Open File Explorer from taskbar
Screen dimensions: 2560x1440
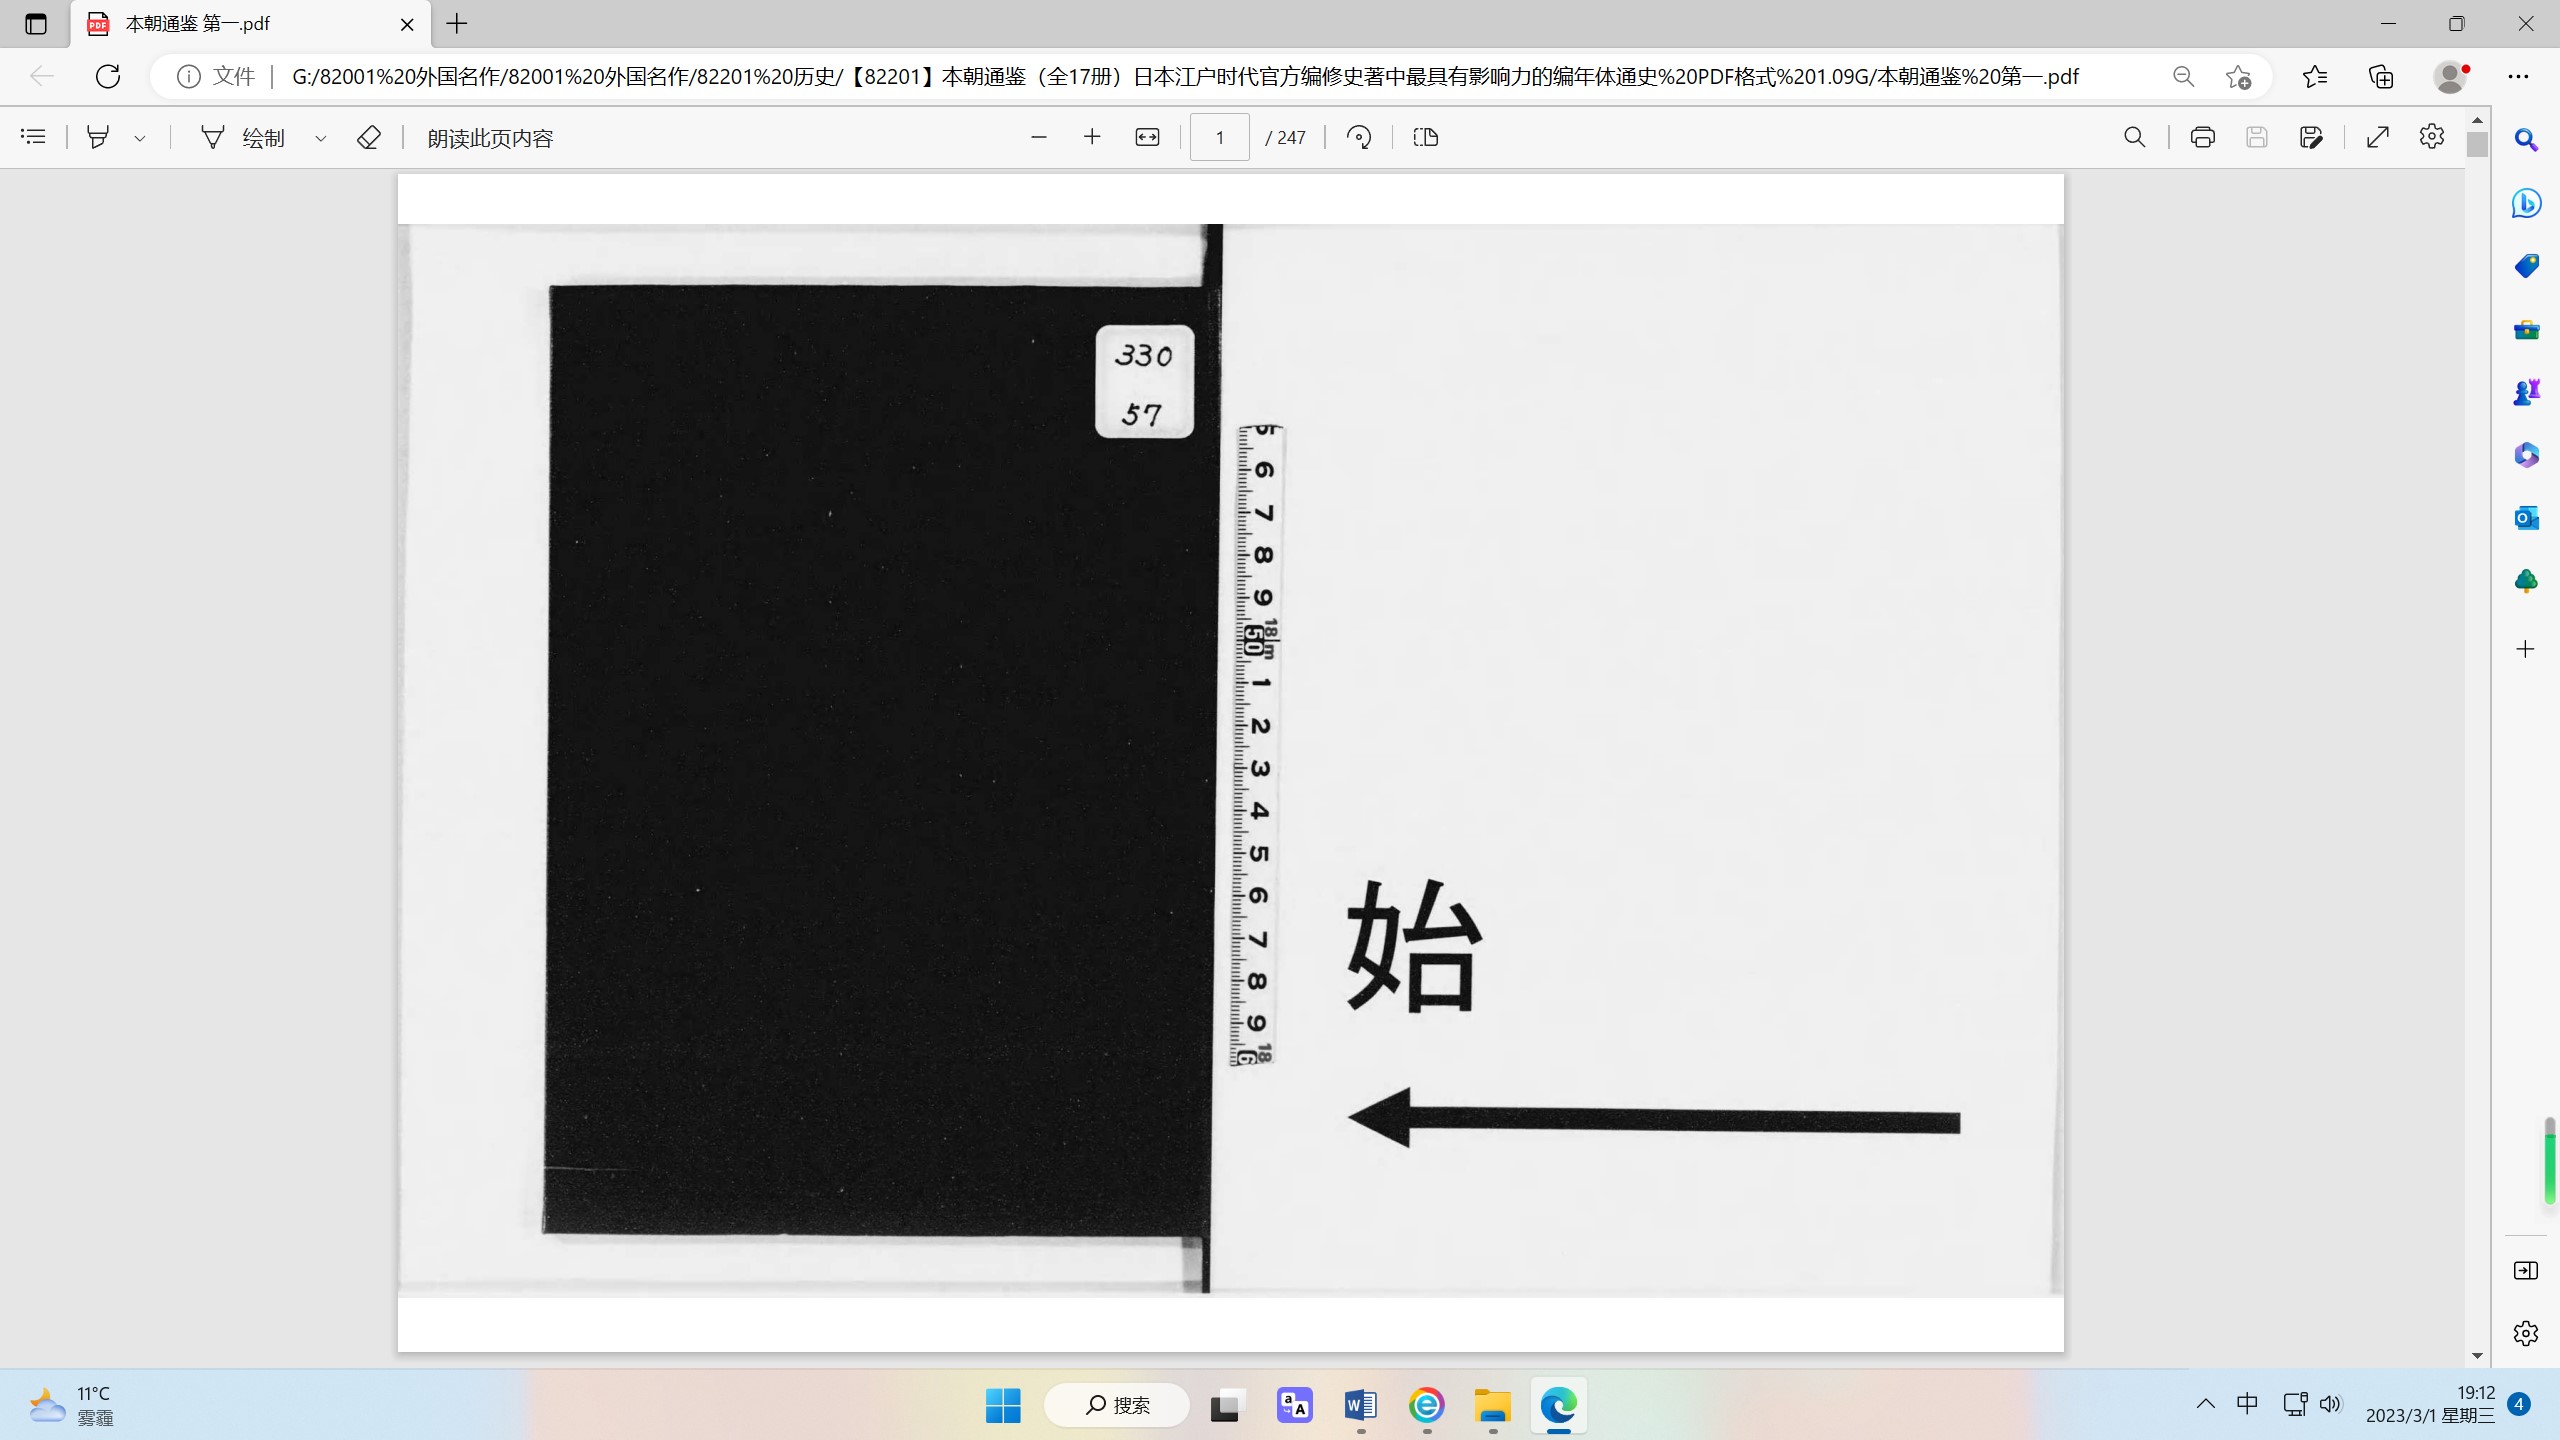tap(1492, 1405)
